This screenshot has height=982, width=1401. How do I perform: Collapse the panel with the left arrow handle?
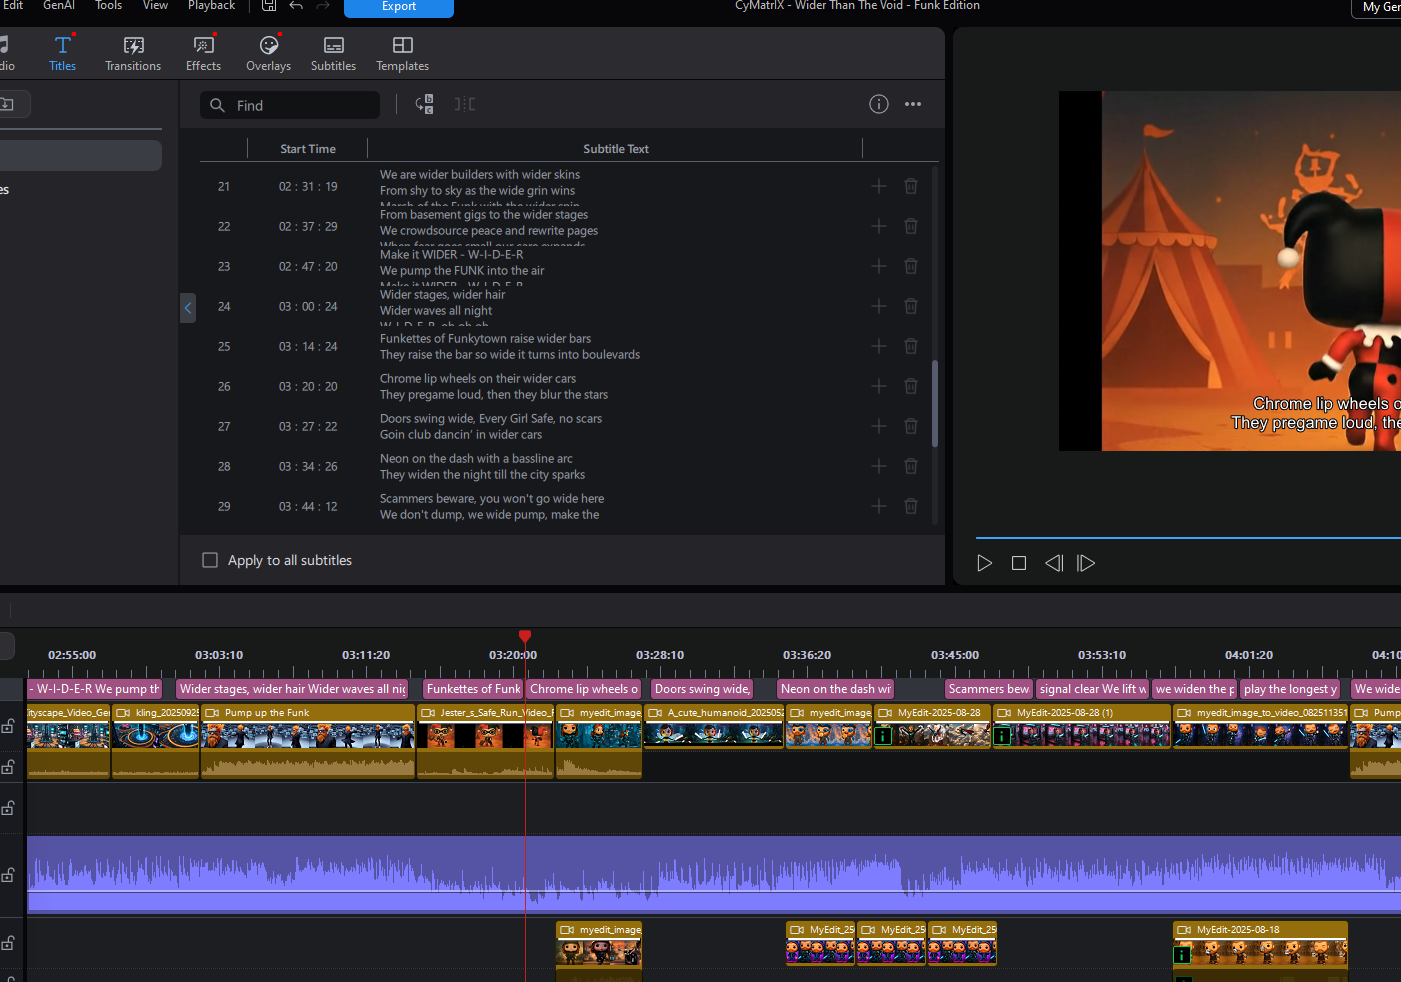[x=187, y=307]
